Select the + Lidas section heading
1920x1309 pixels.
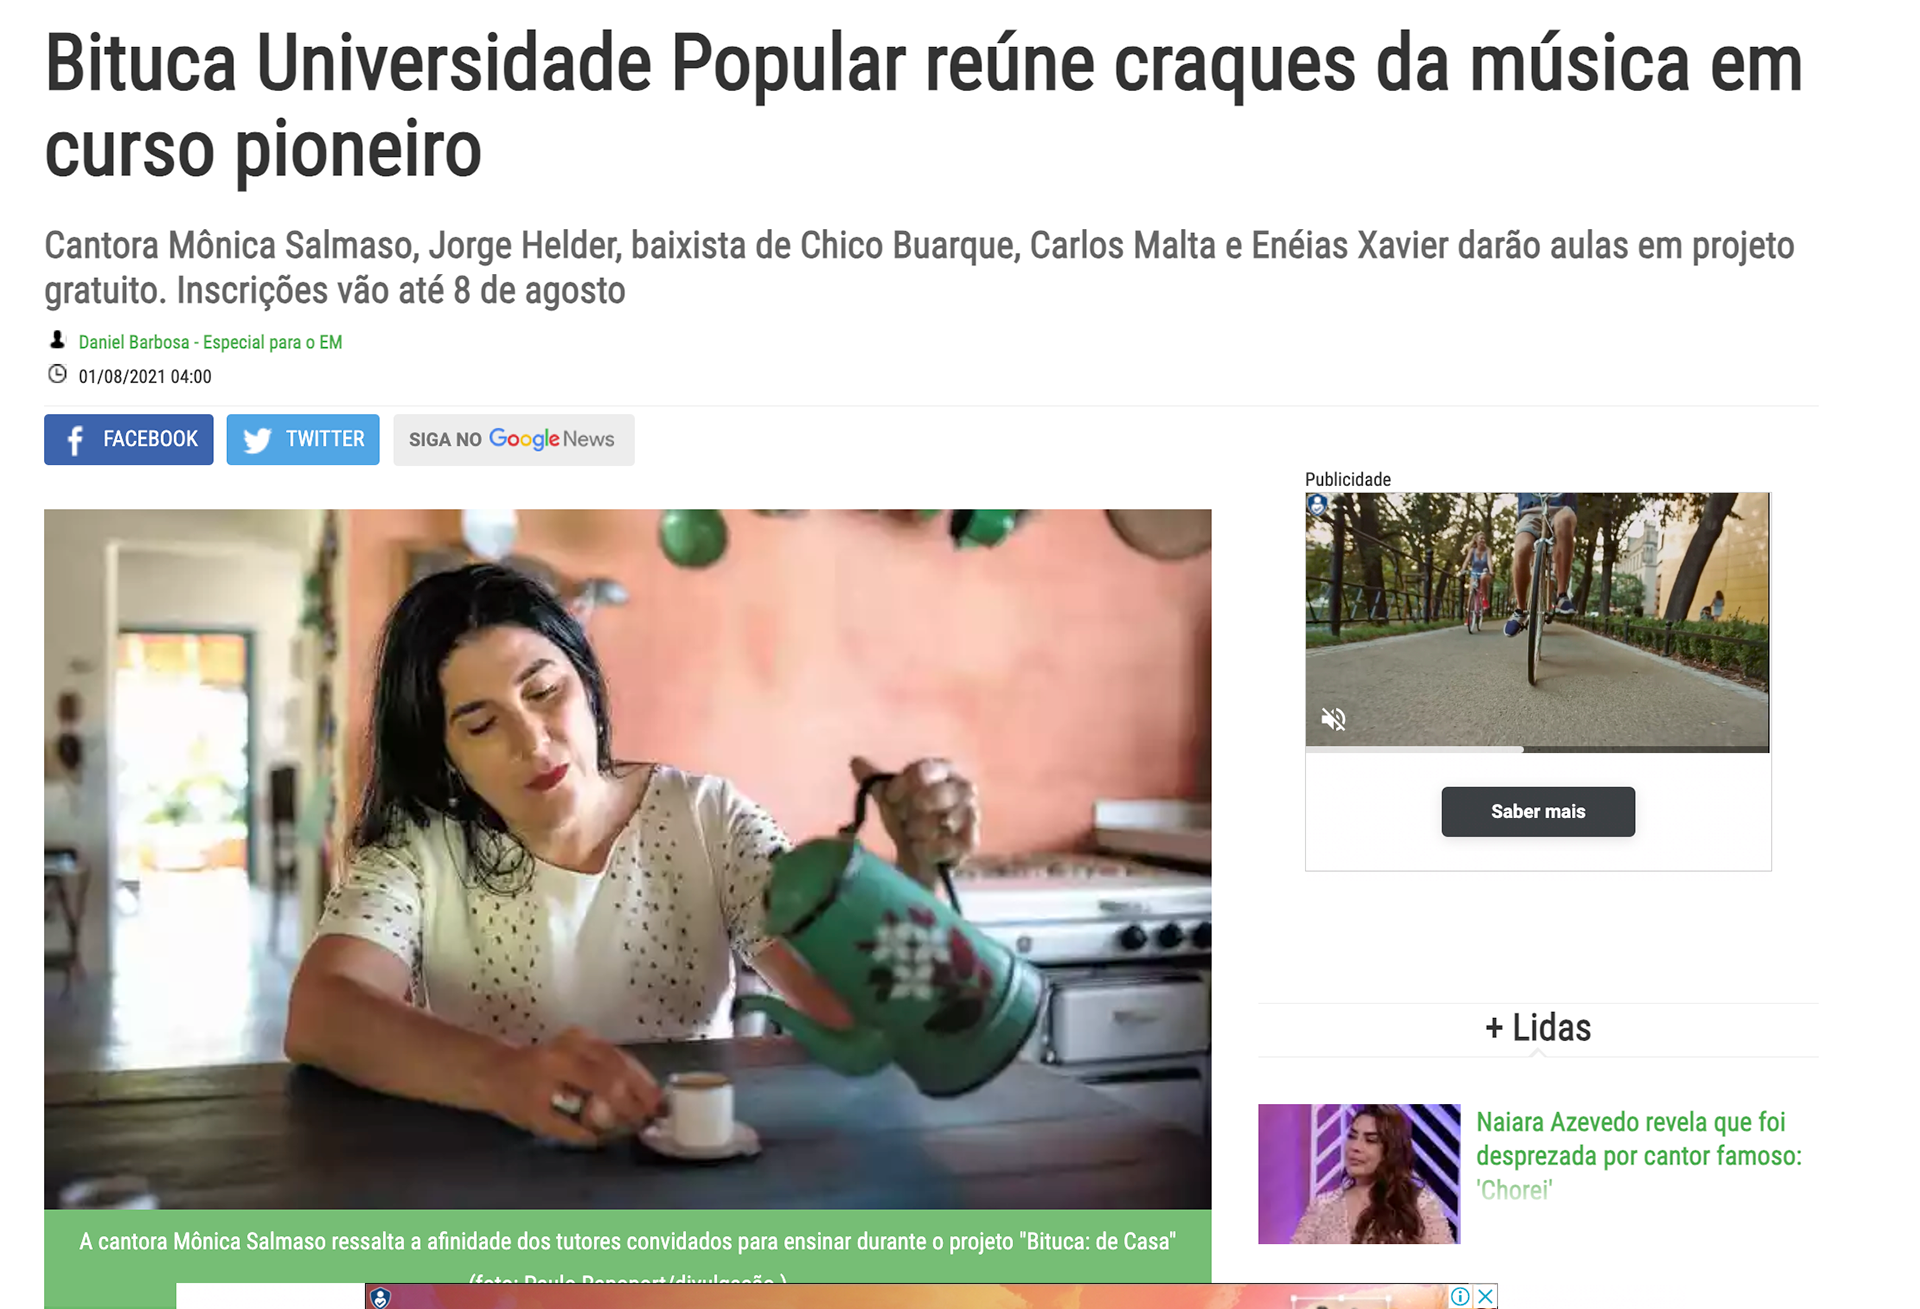[1537, 1028]
